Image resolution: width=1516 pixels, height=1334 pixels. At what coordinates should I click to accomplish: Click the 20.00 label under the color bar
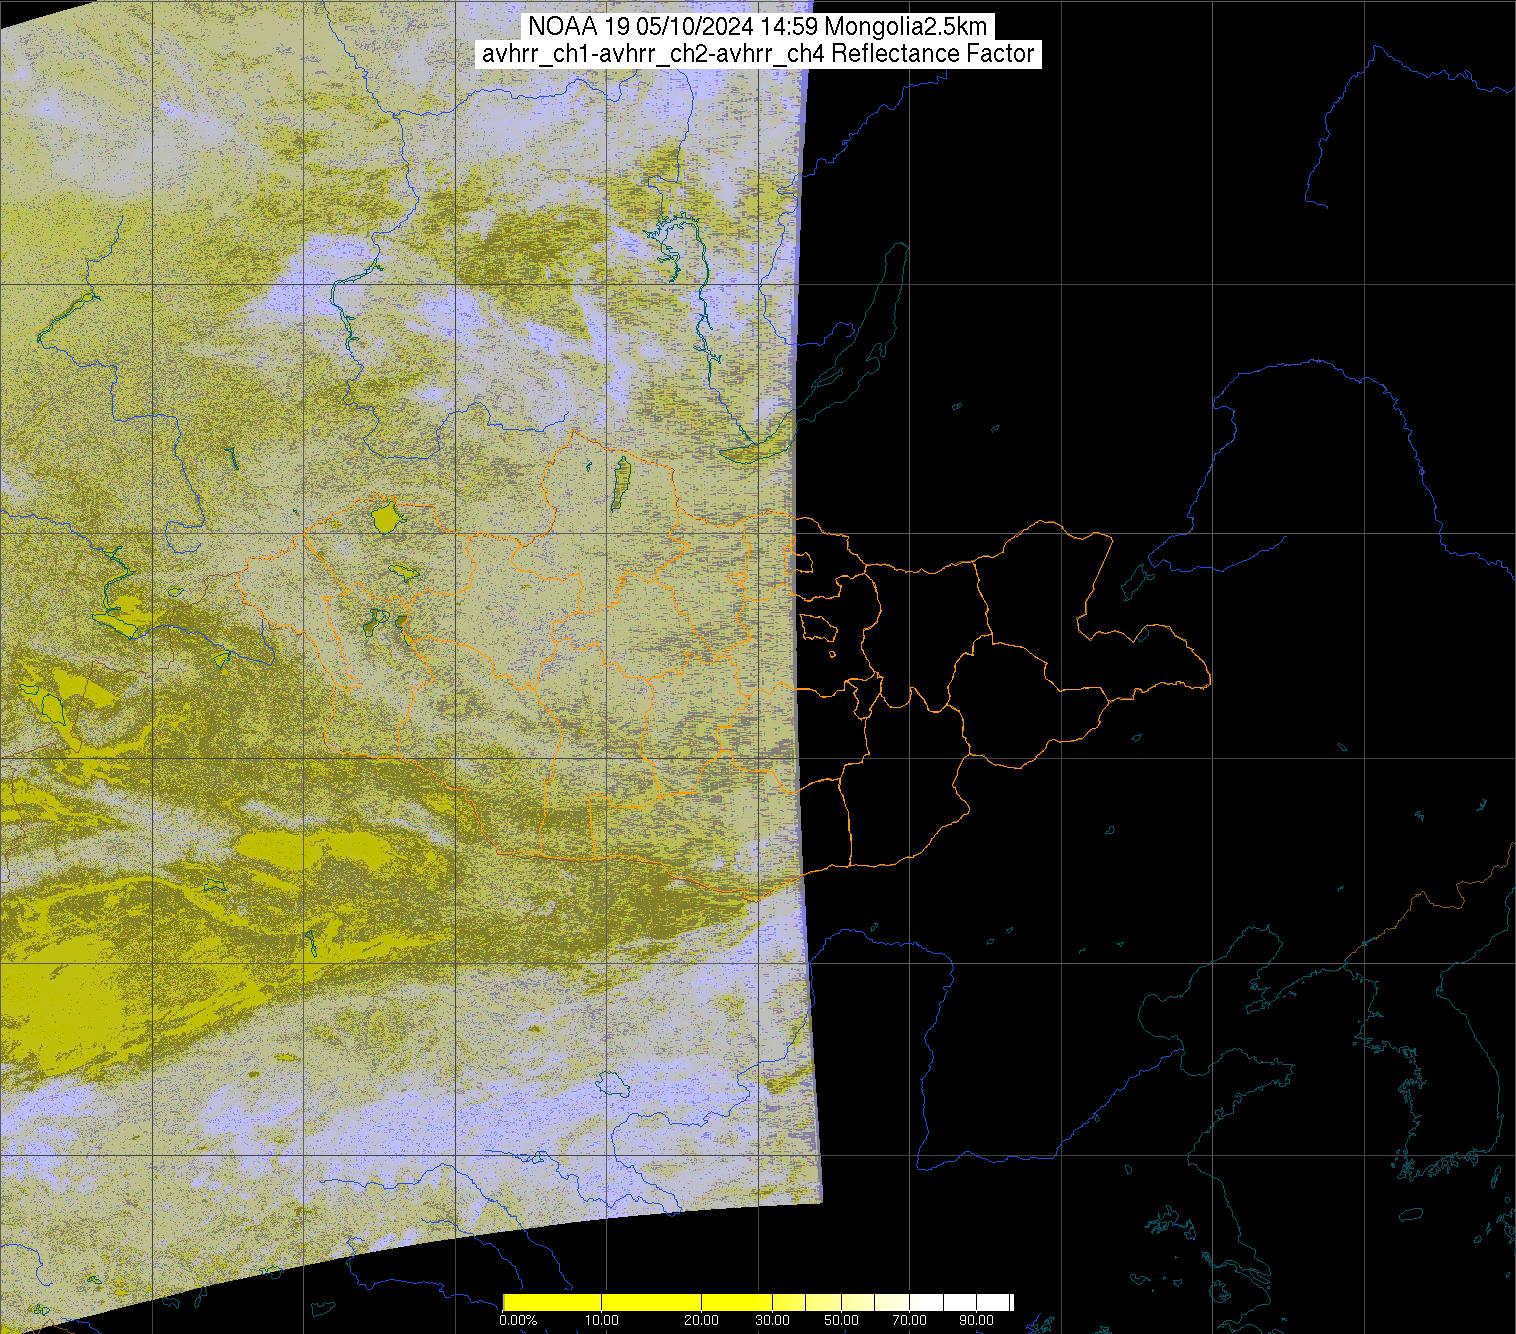click(702, 1321)
